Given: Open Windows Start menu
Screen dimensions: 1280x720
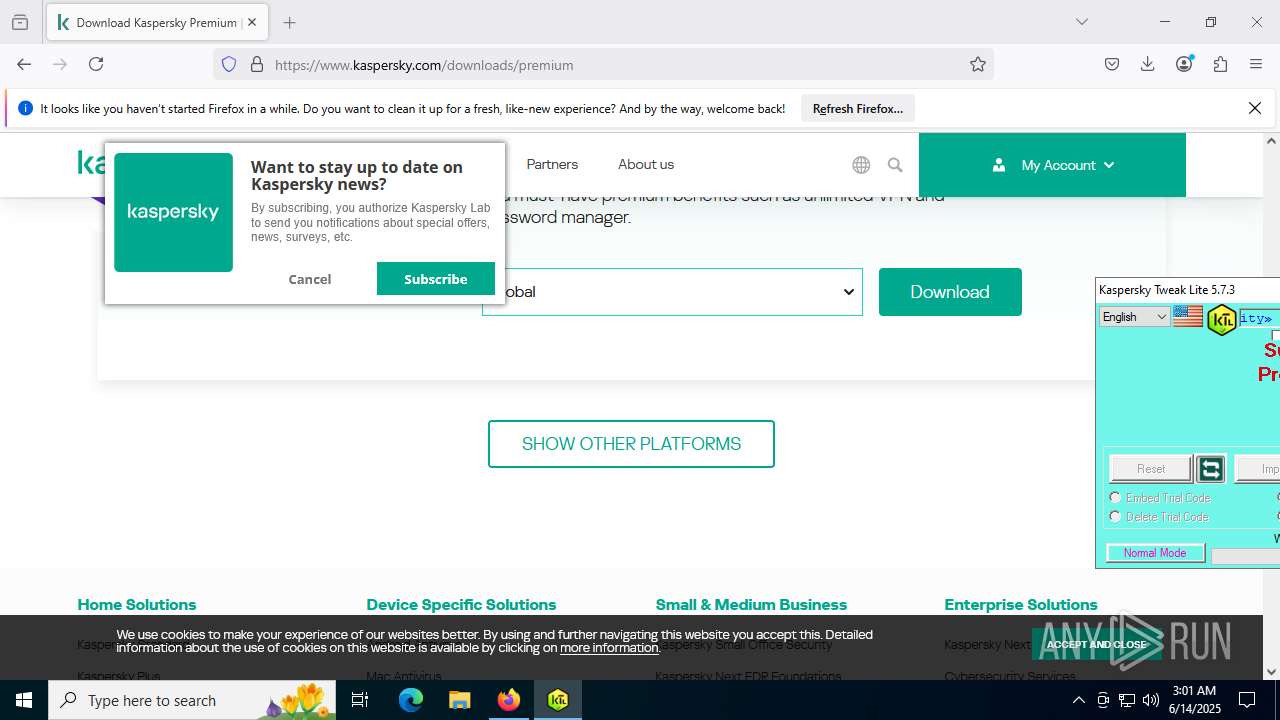Looking at the screenshot, I should [x=24, y=700].
